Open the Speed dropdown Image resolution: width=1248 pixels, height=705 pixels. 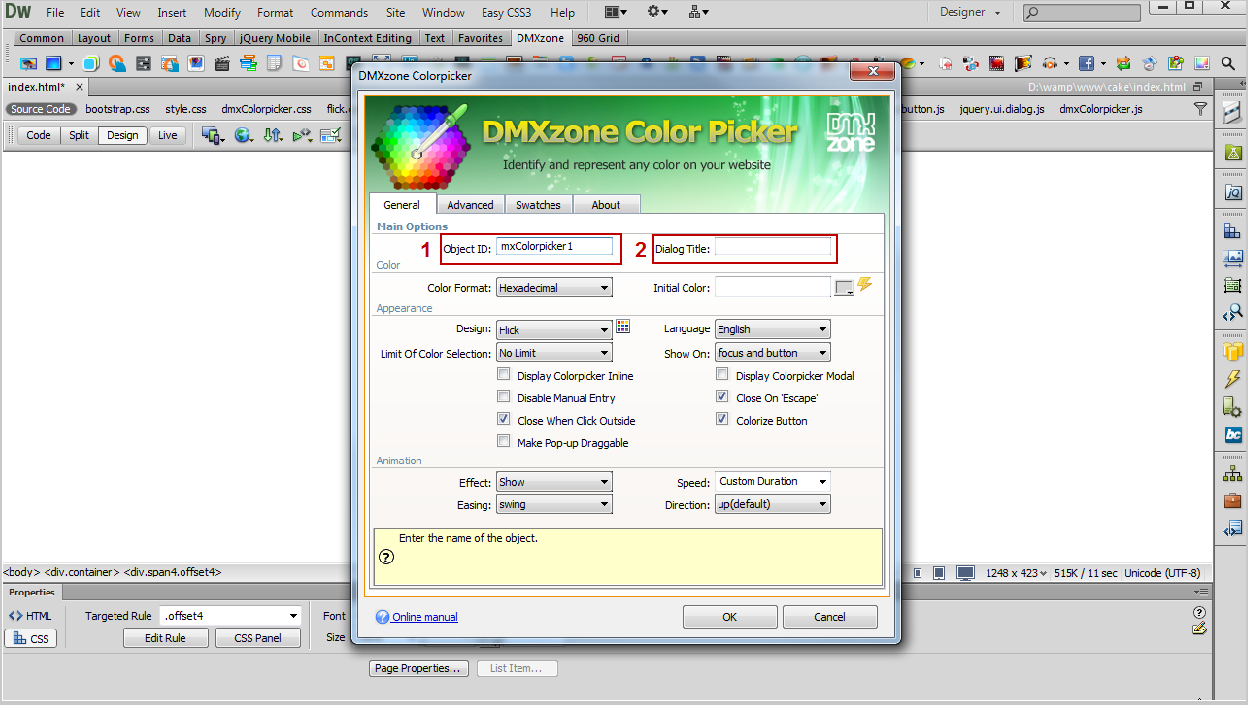click(772, 482)
